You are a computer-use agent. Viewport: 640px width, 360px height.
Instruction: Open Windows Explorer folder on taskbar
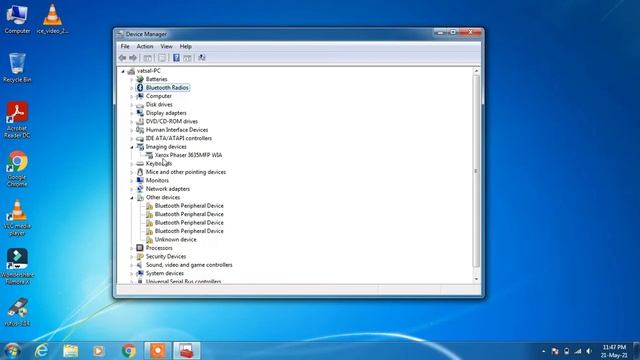coord(71,351)
